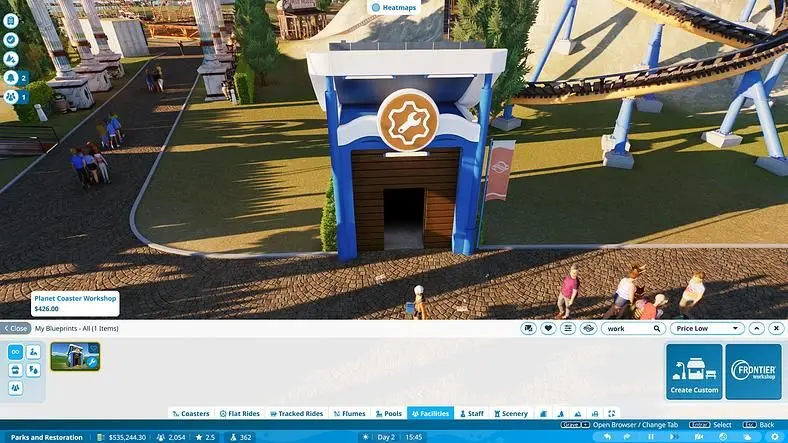788x443 pixels.
Task: Switch to the Scenery tab
Action: pyautogui.click(x=511, y=413)
